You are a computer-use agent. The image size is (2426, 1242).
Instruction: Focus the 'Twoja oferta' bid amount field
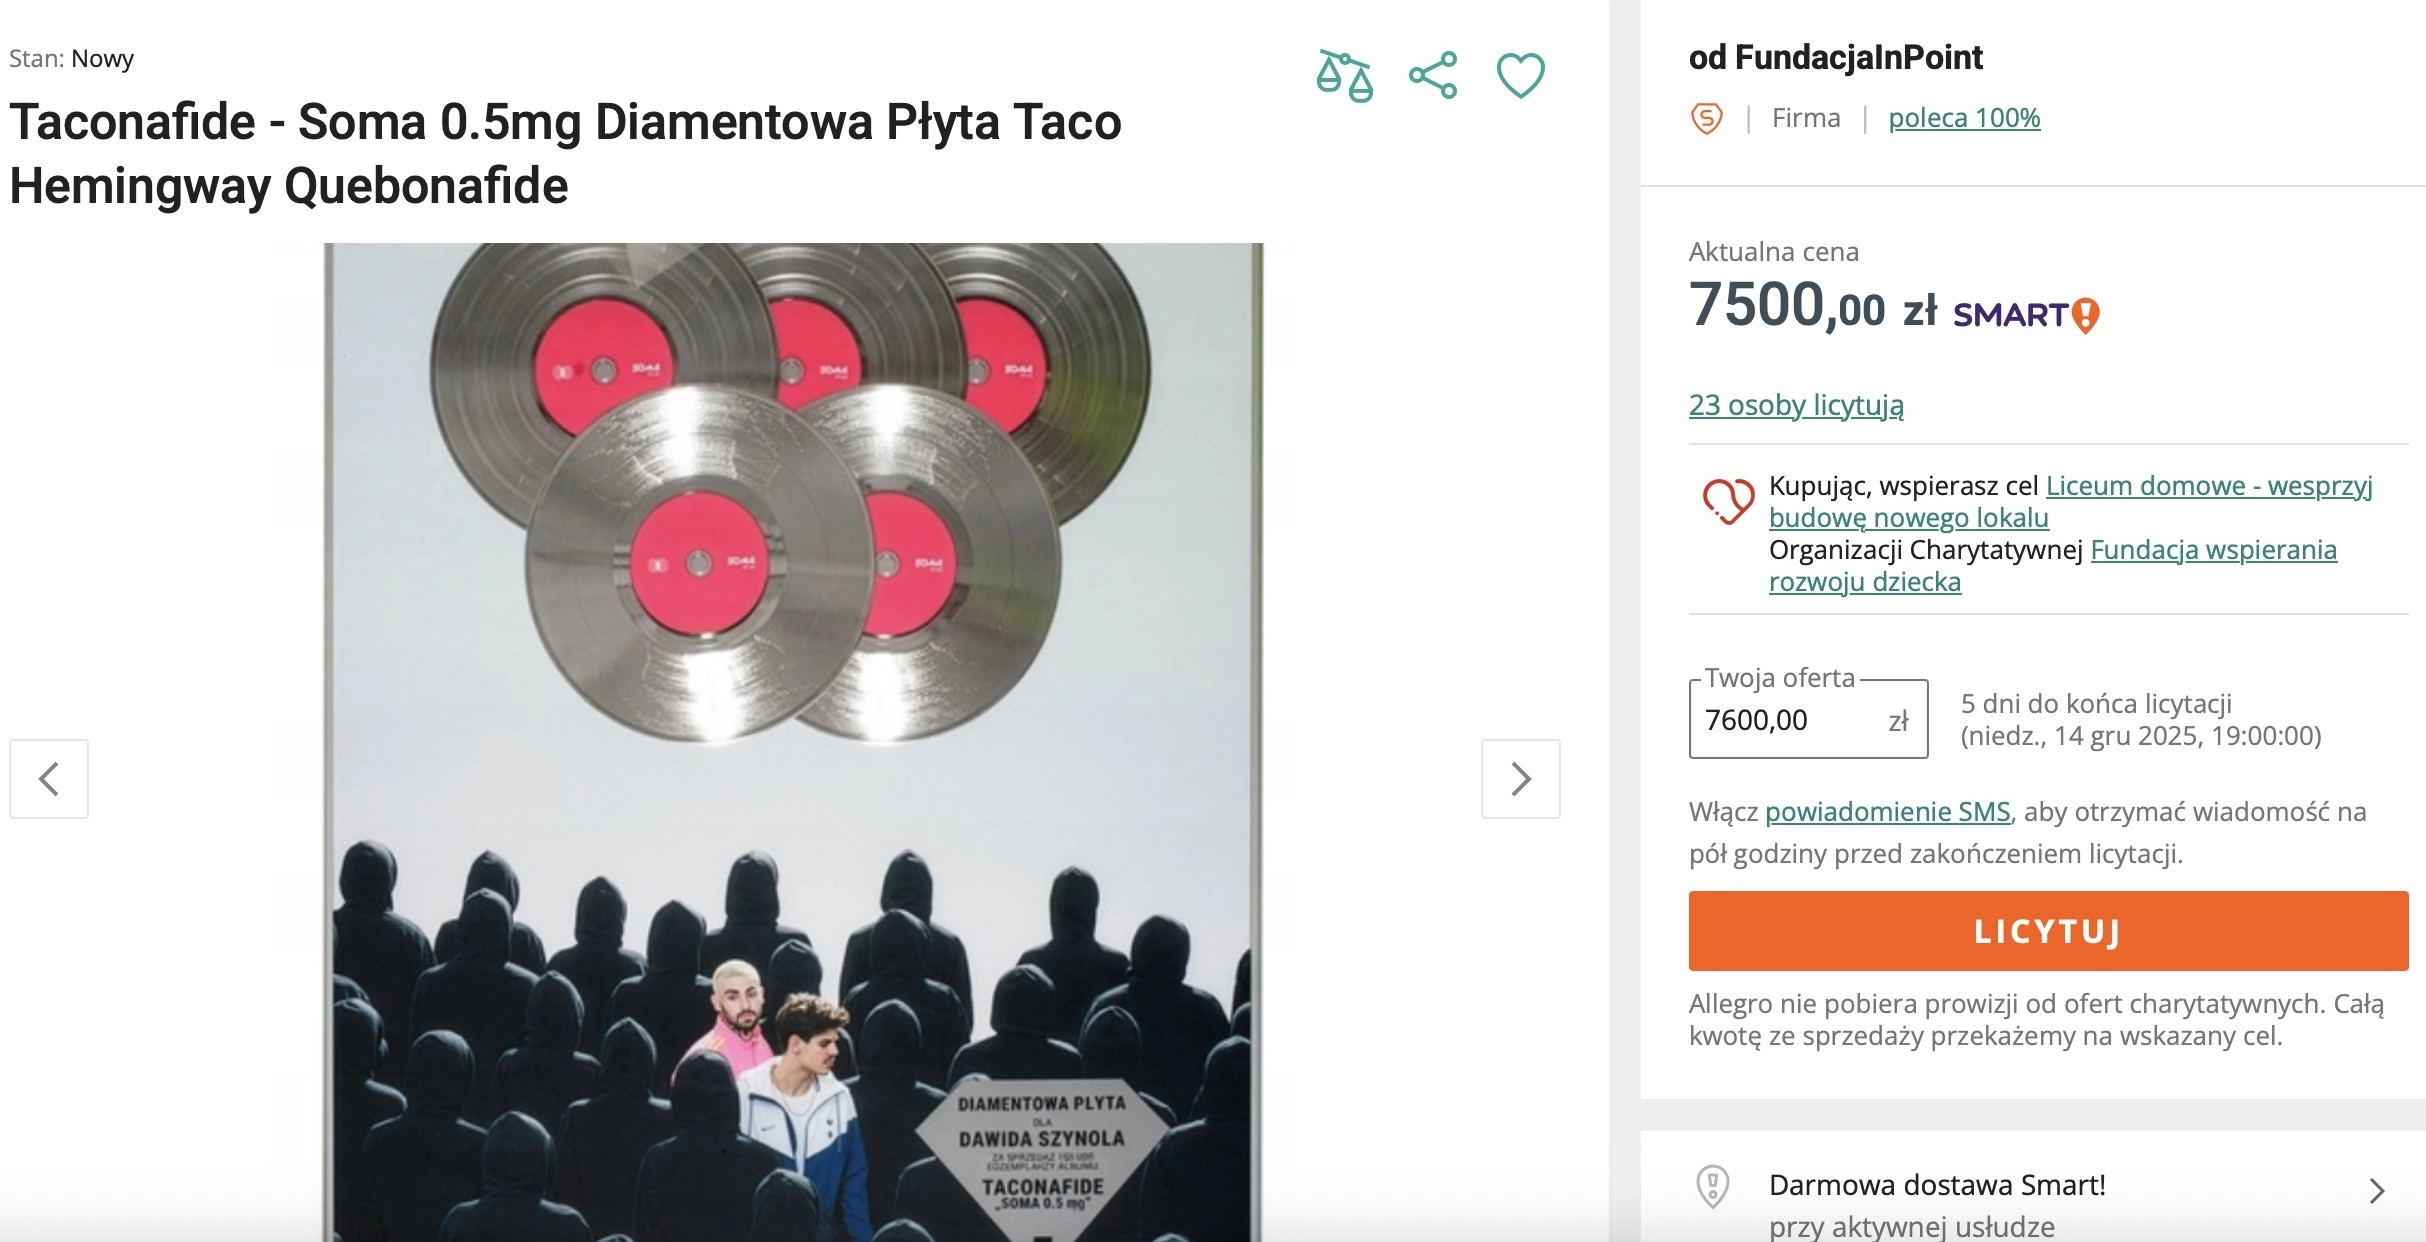(x=1790, y=720)
